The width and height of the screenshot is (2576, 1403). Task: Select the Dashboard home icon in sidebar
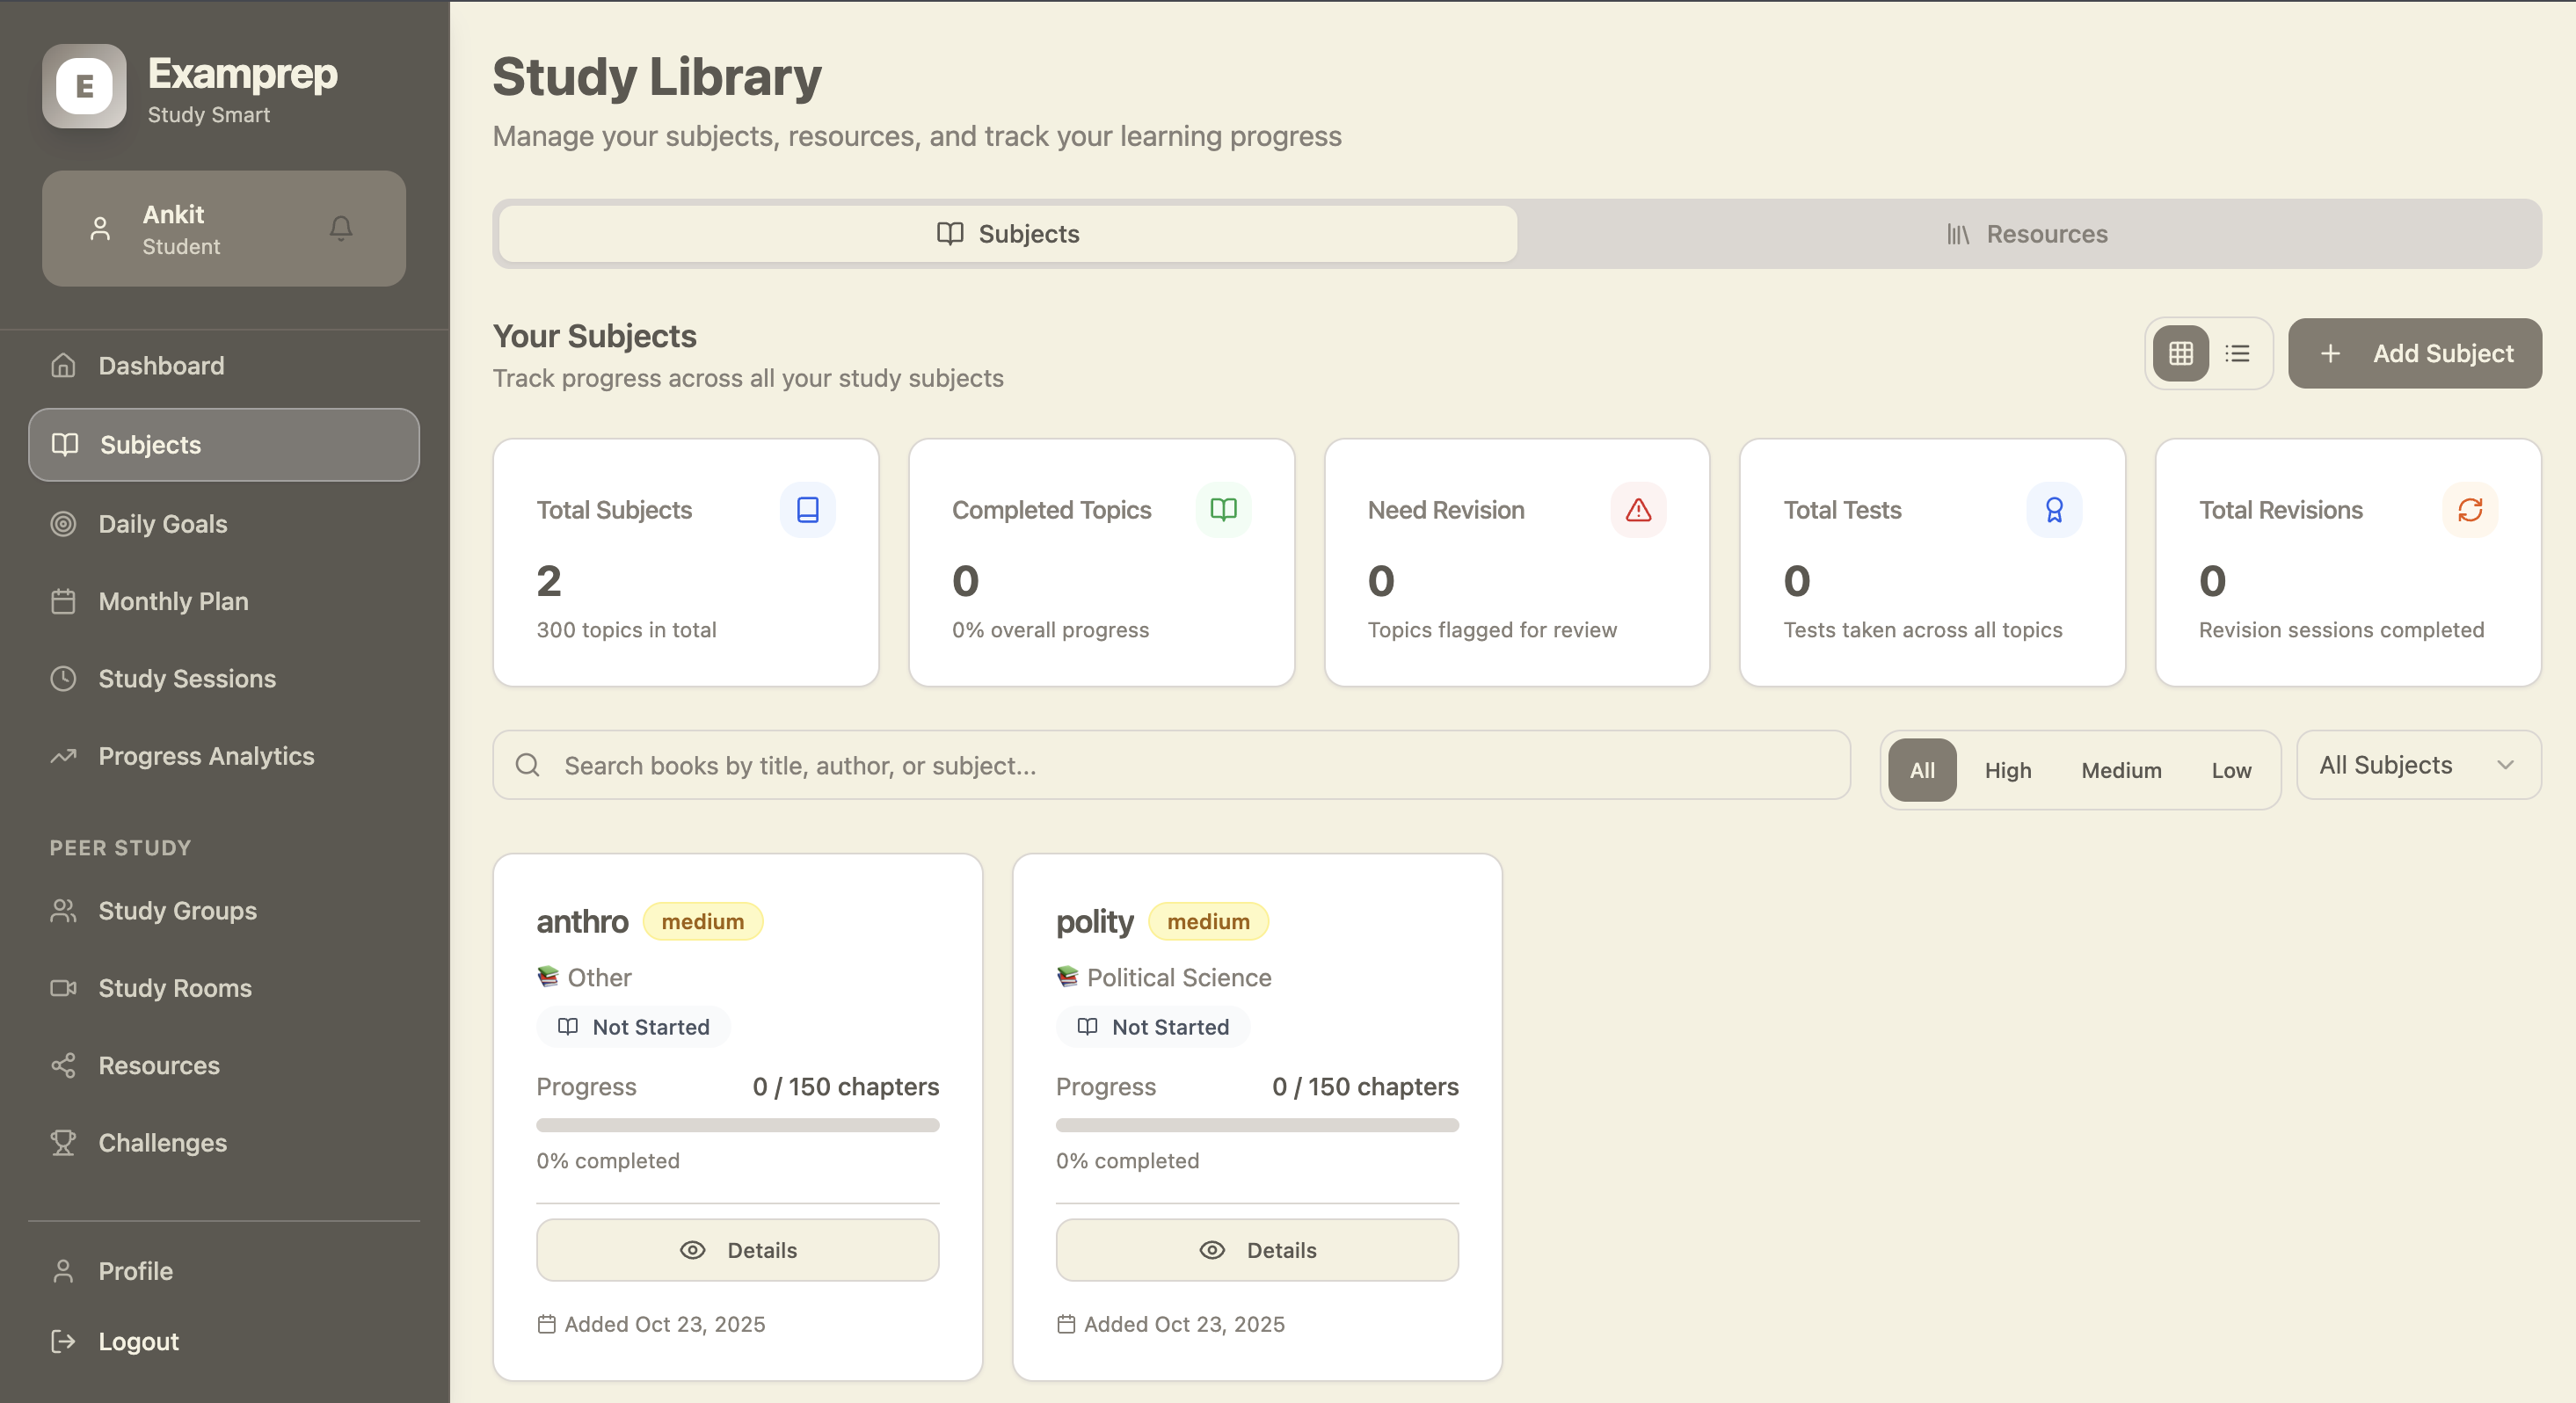click(63, 365)
